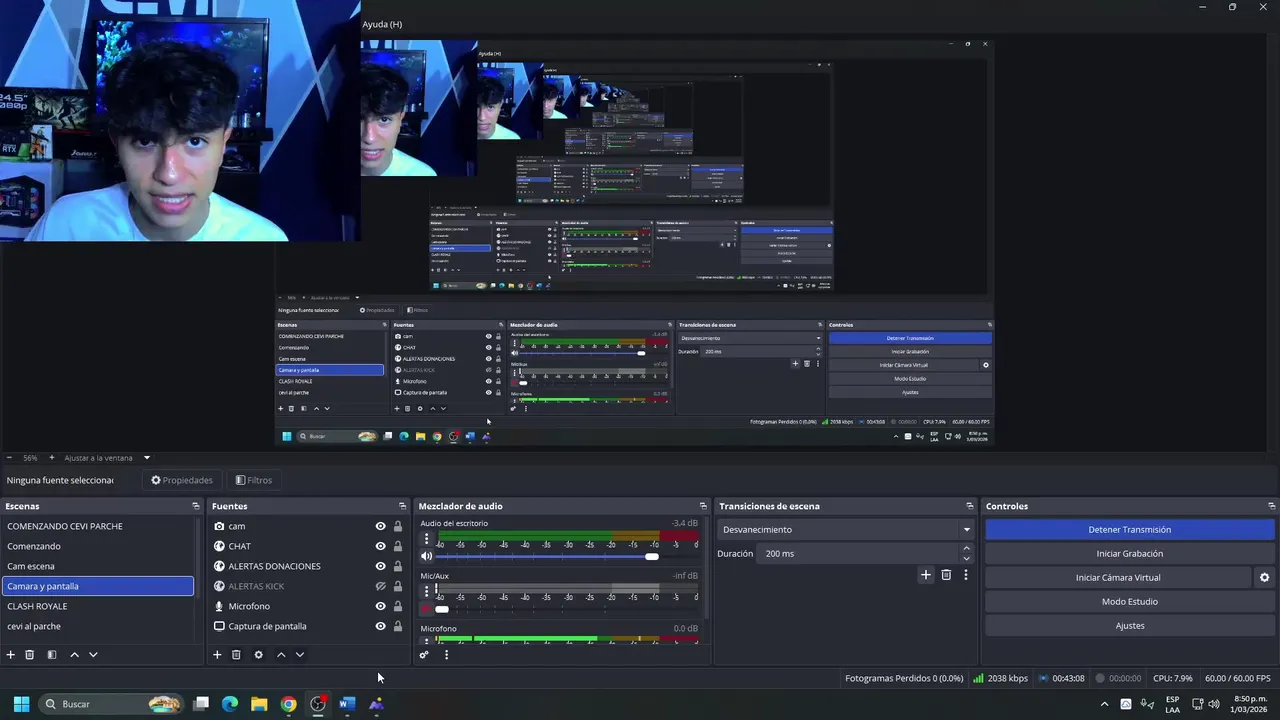
Task: Open Propiedades for the selected source
Action: tap(182, 480)
